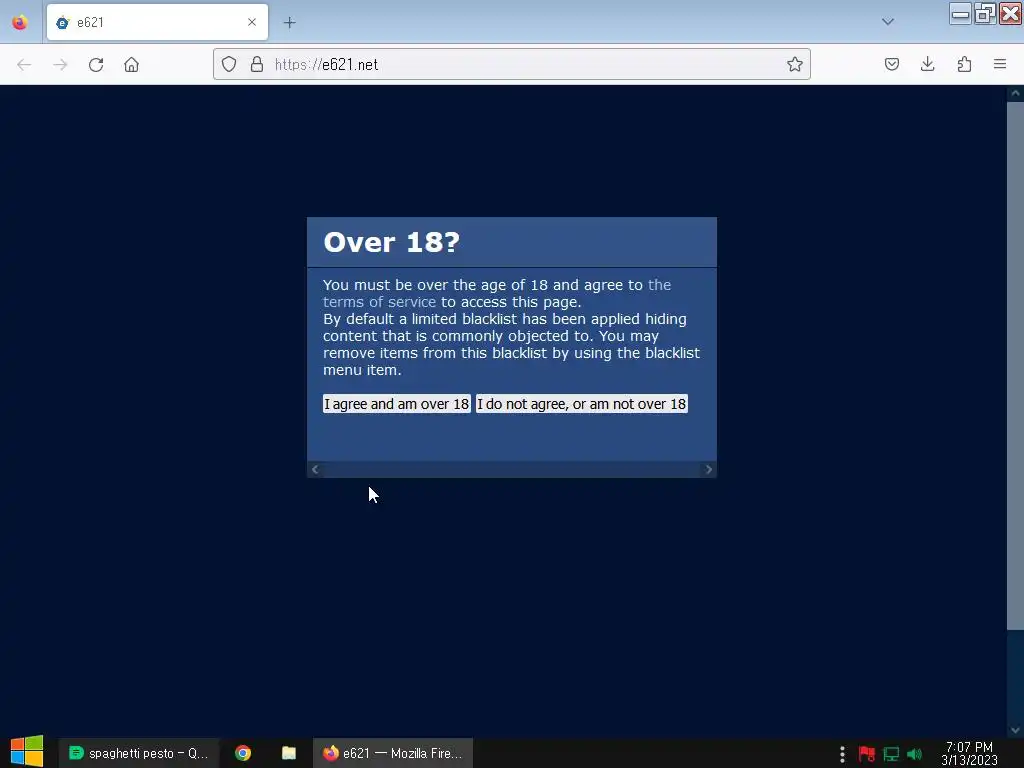1024x768 pixels.
Task: Open the Extensions puzzle icon
Action: pos(964,64)
